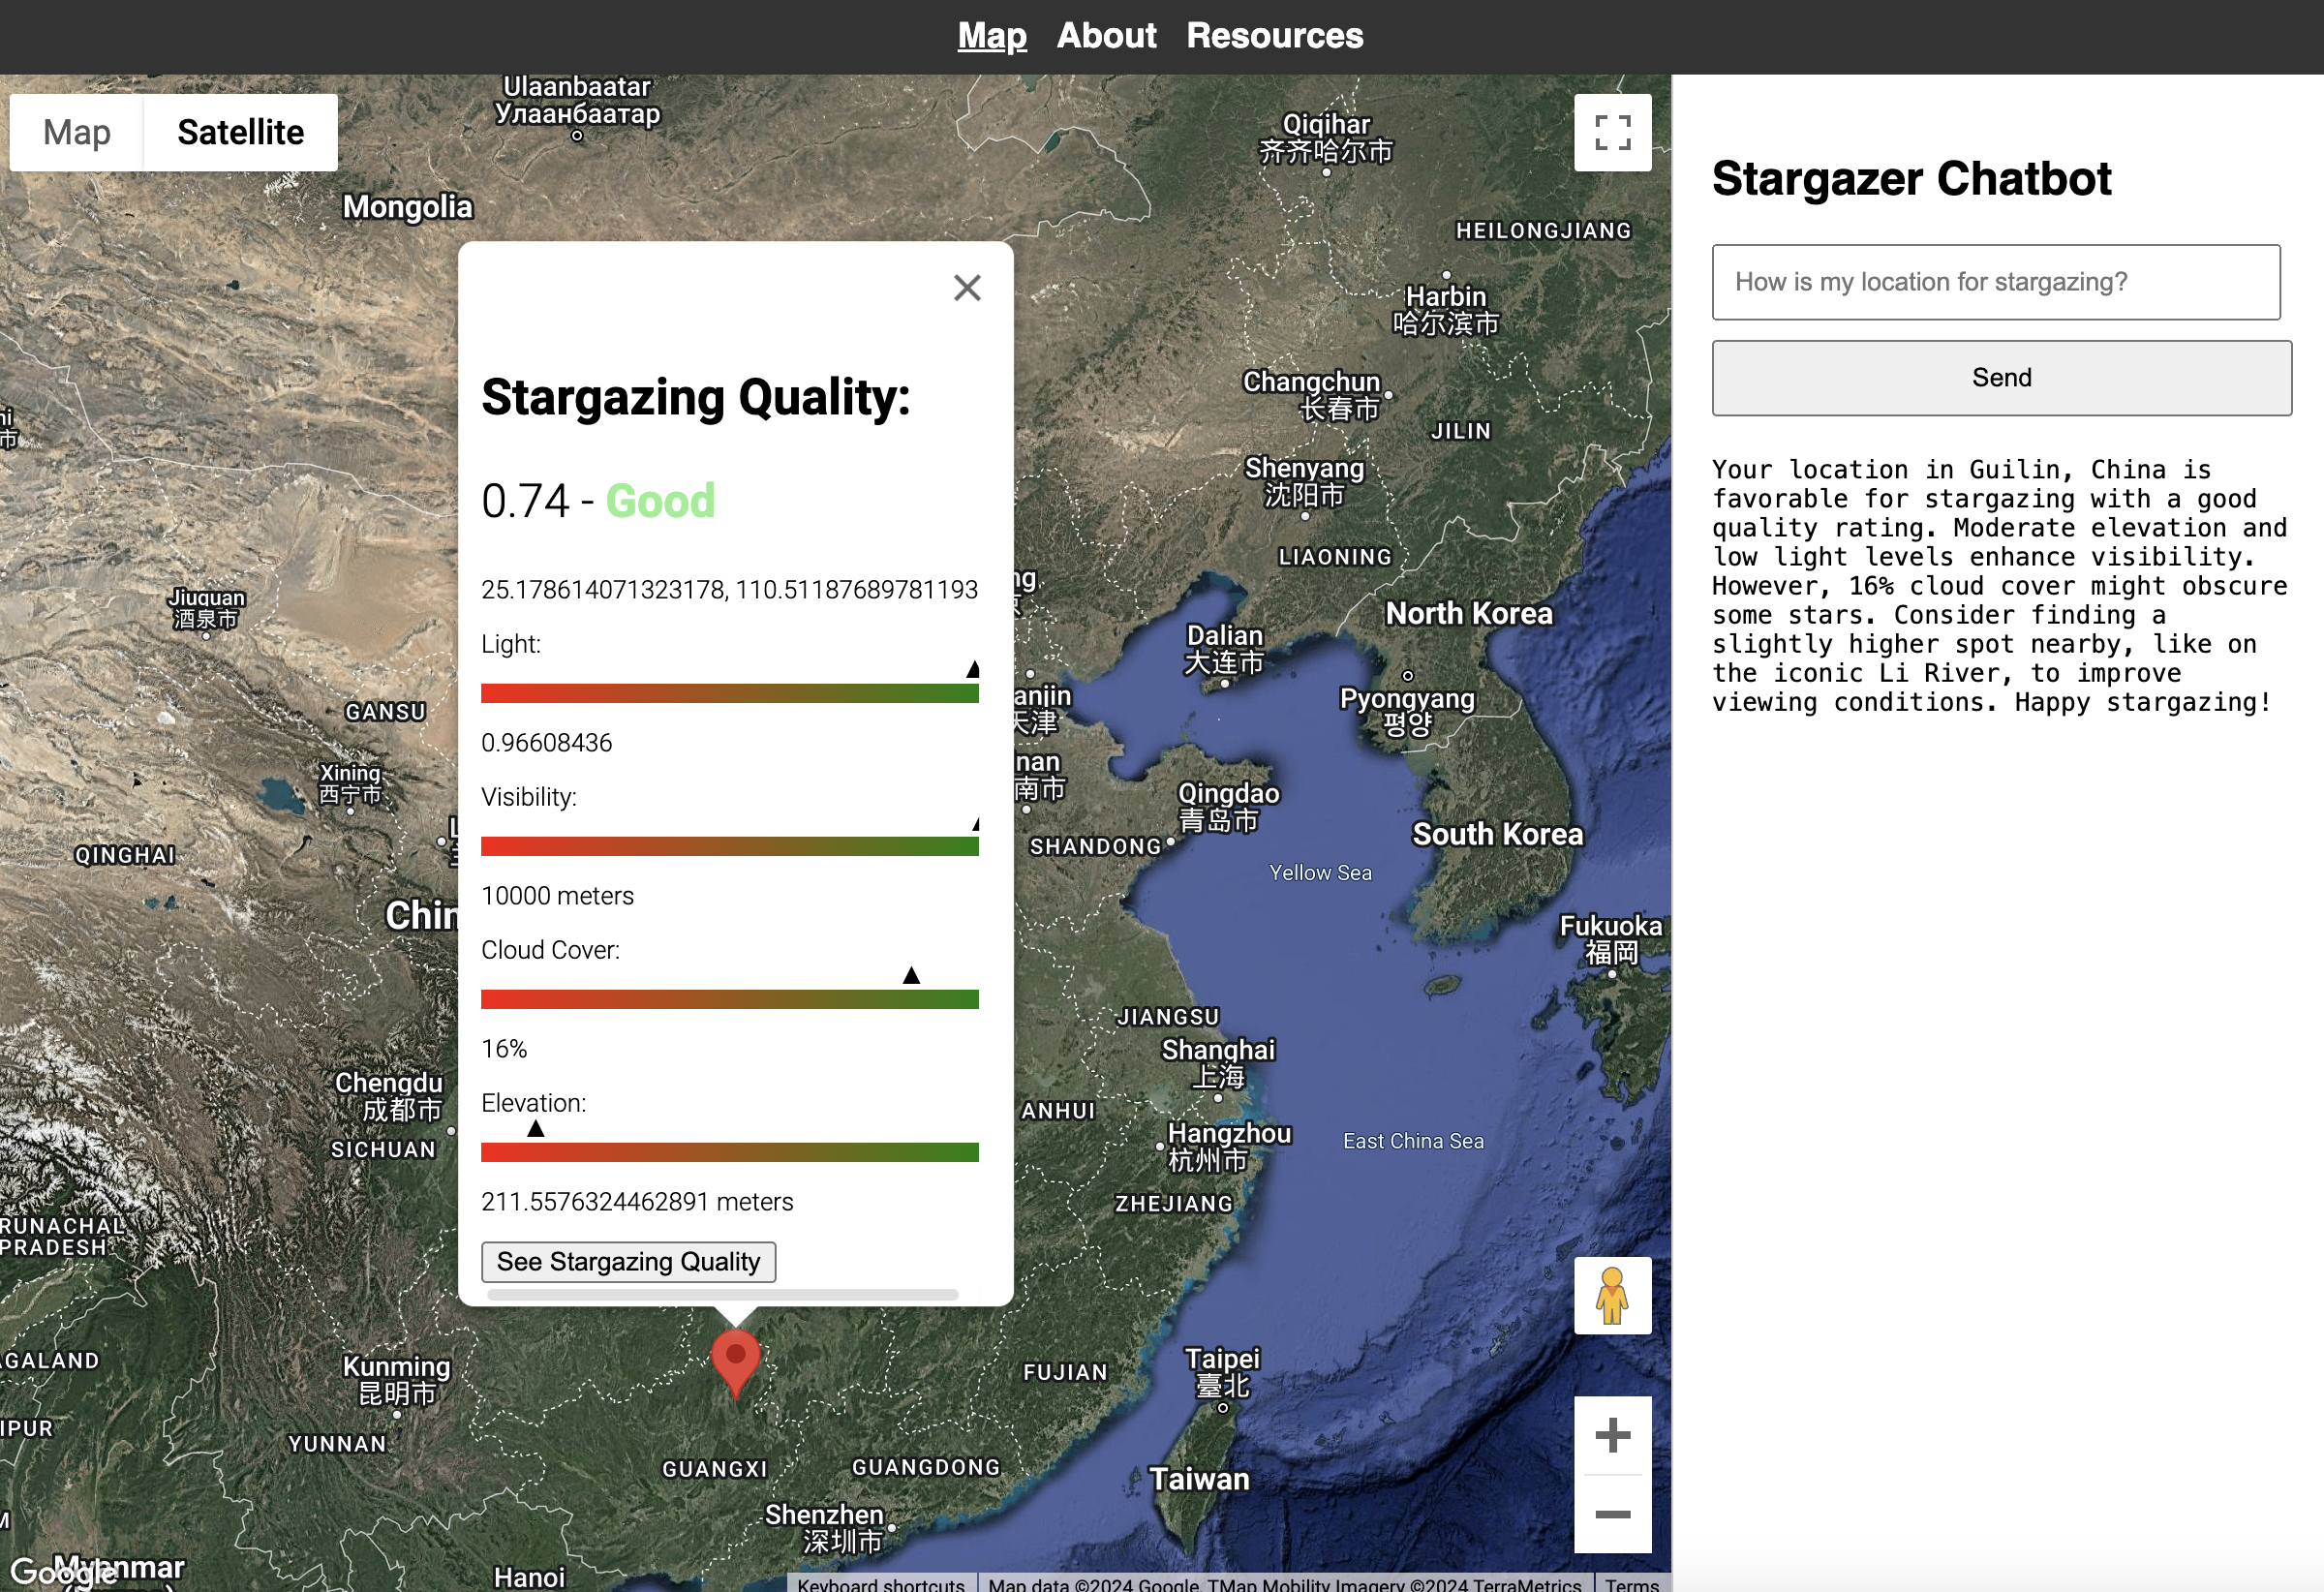Close the Stargazing Quality popup

click(966, 288)
